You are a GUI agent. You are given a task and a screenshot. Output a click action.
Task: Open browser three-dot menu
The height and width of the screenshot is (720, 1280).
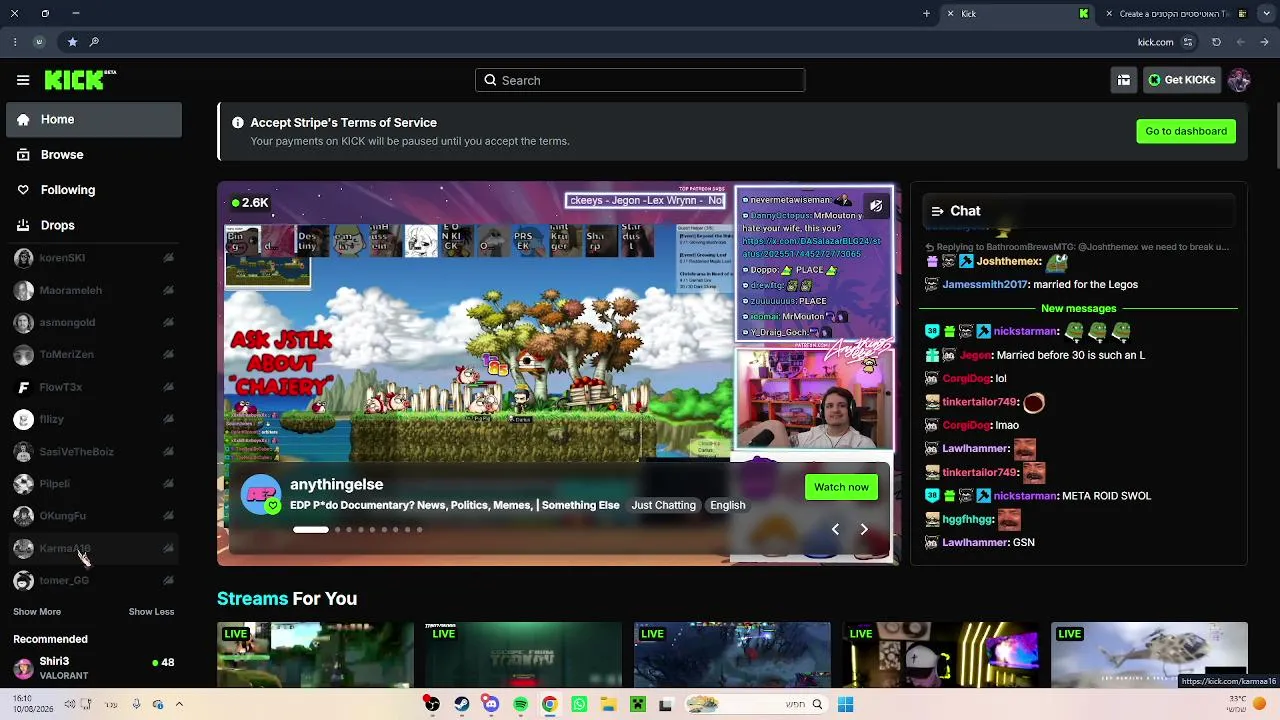(15, 42)
